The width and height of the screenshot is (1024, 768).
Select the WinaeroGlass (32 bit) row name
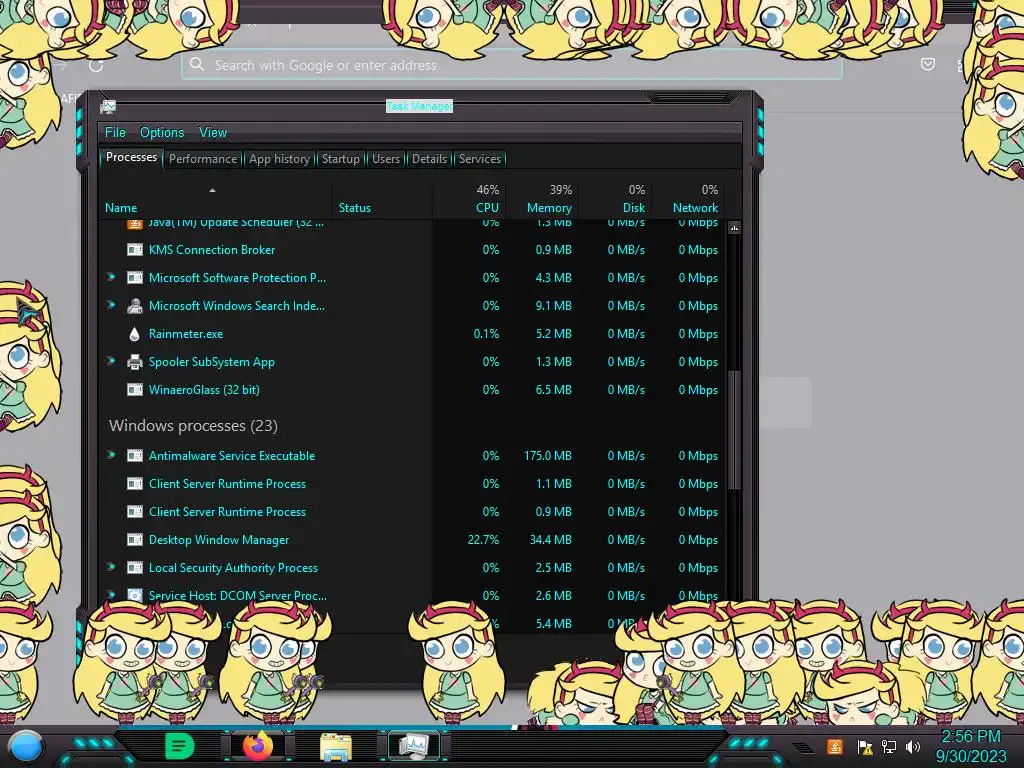click(204, 390)
